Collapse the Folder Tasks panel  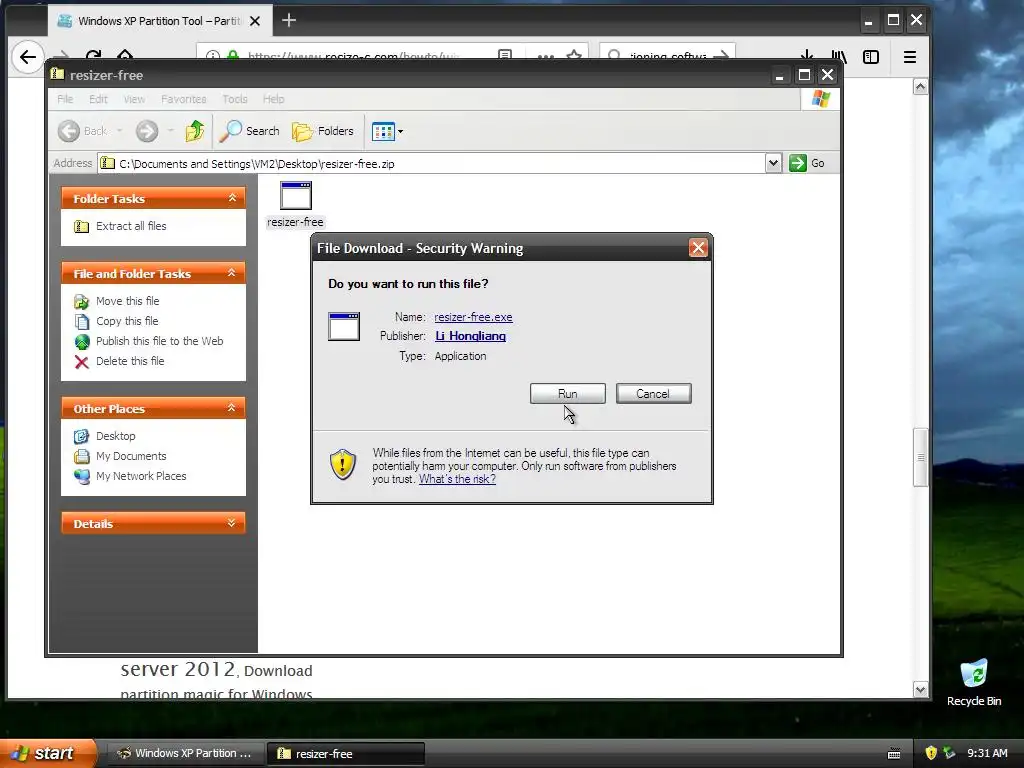click(232, 198)
